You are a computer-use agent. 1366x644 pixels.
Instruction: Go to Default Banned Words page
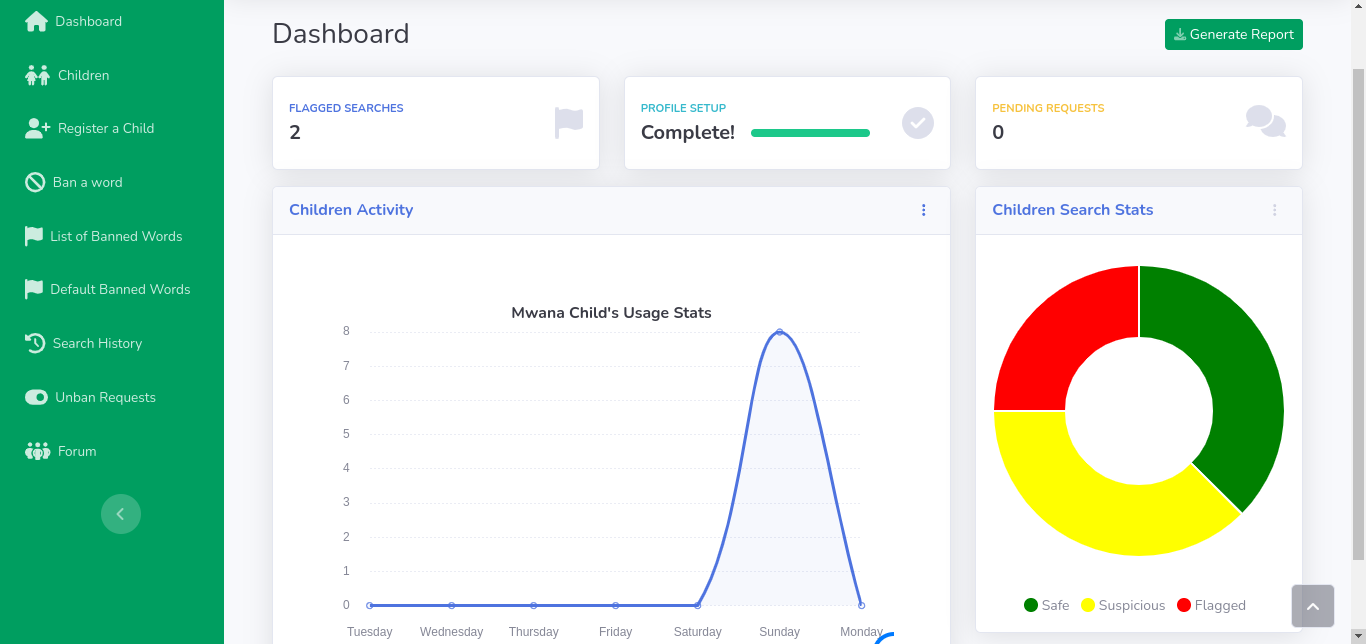pos(120,289)
